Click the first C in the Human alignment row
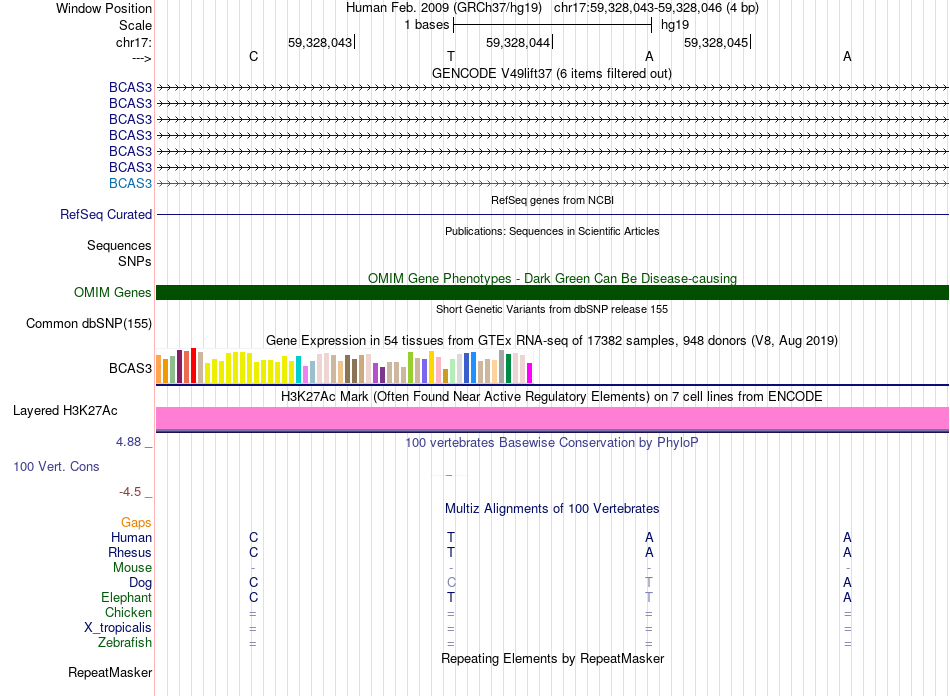The height and width of the screenshot is (696, 950). coord(253,537)
